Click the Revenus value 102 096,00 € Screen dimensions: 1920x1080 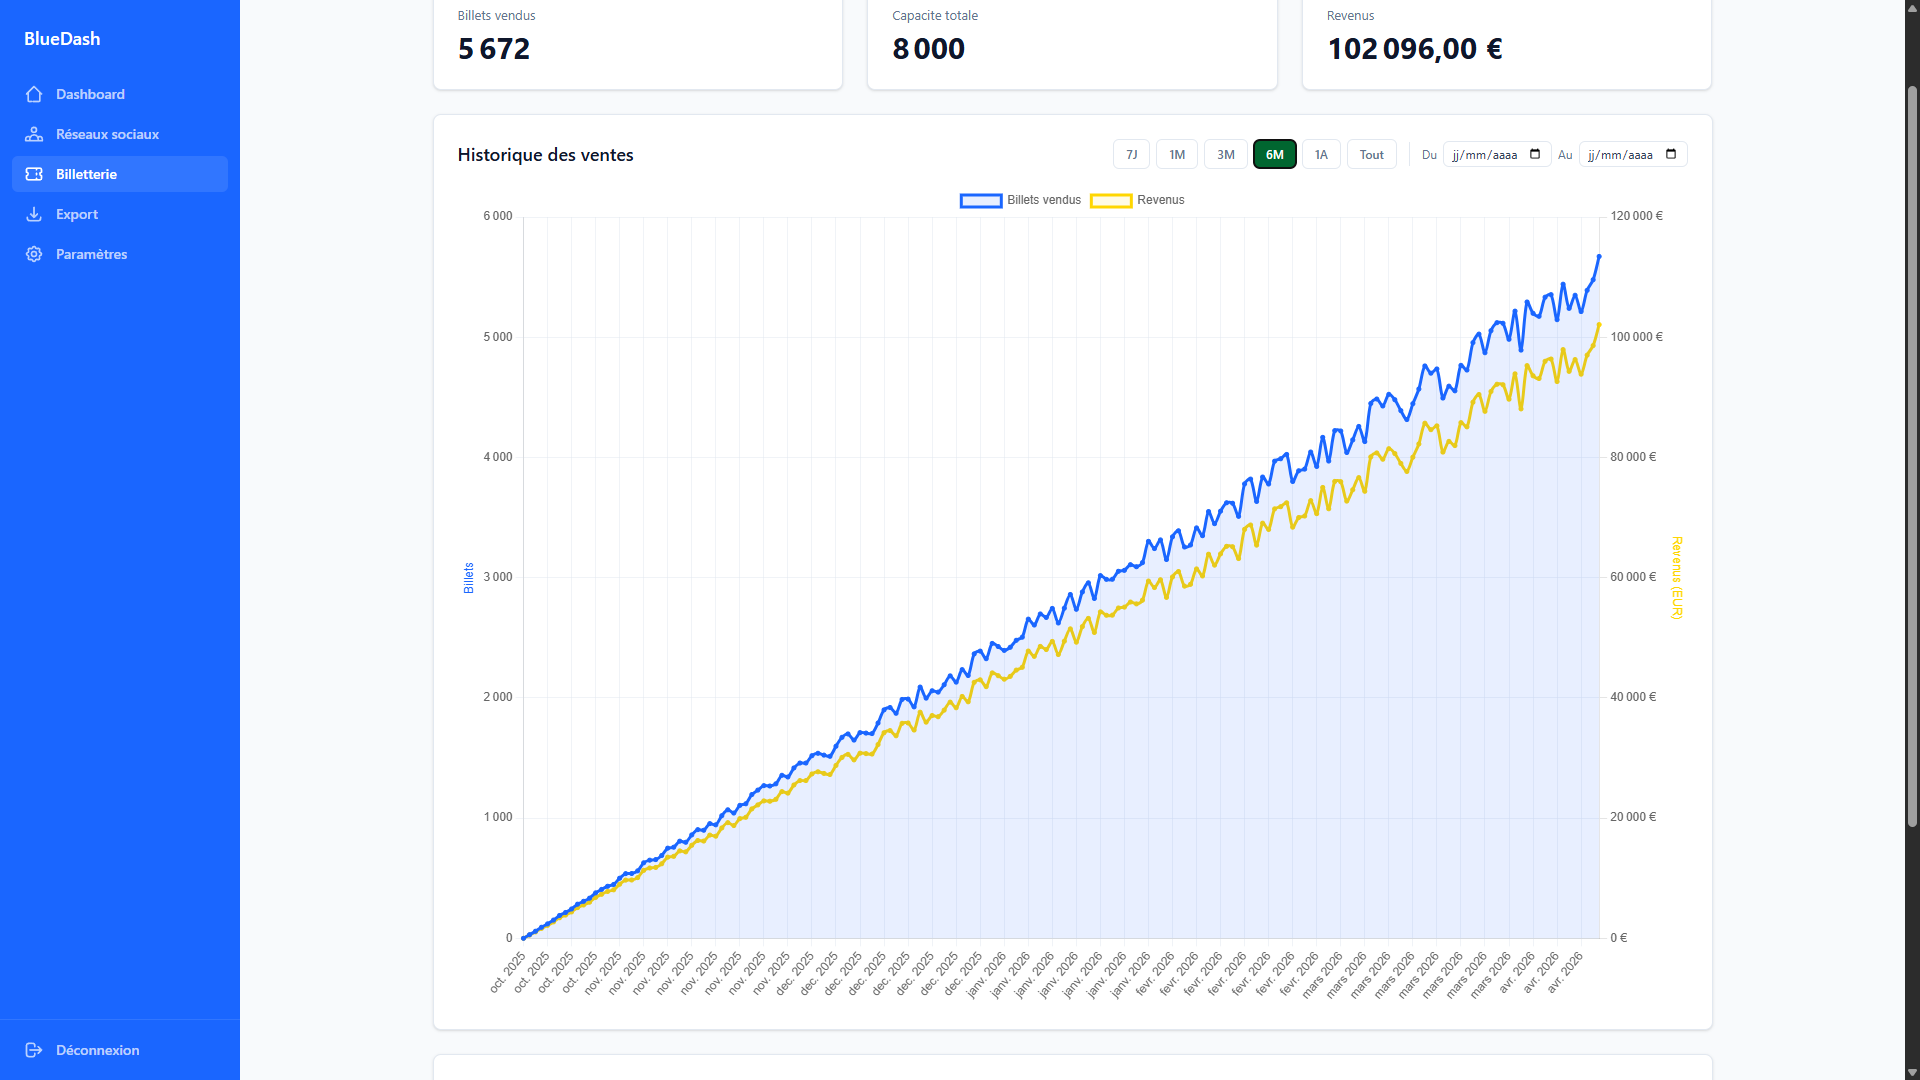(x=1415, y=49)
